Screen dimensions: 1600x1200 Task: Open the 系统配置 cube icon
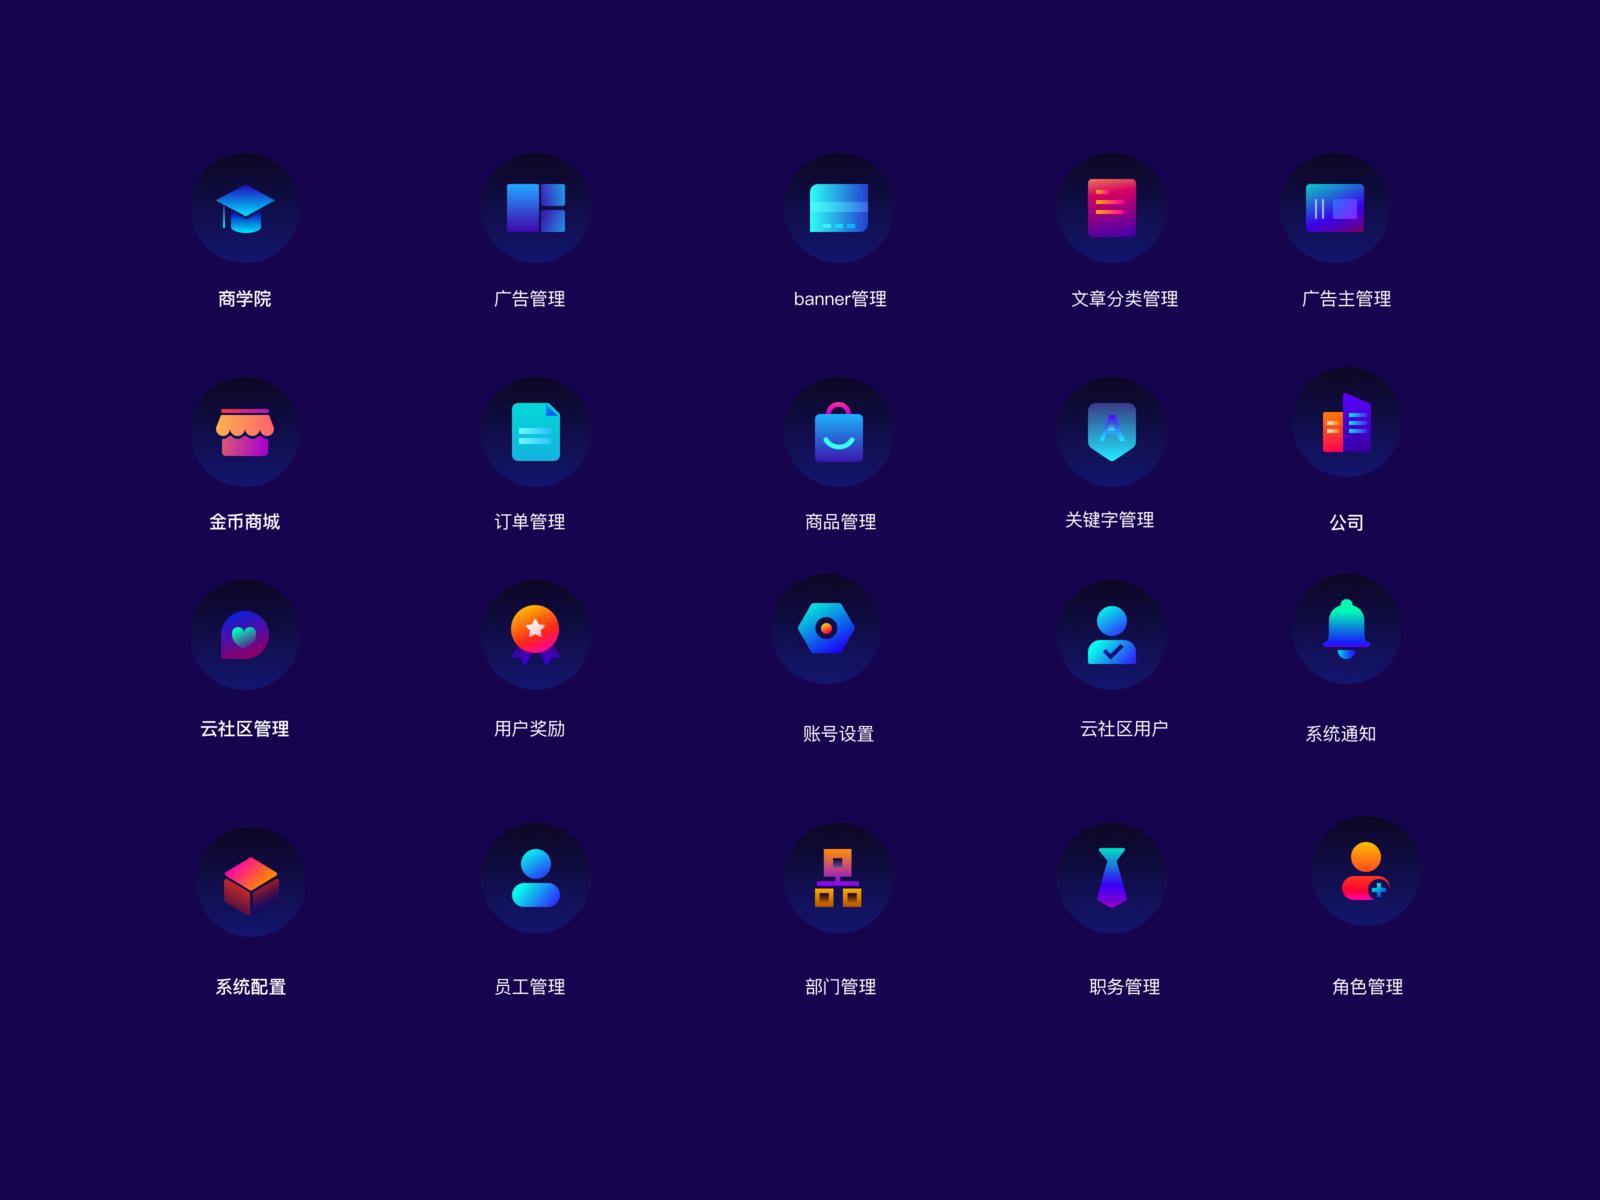tap(250, 881)
